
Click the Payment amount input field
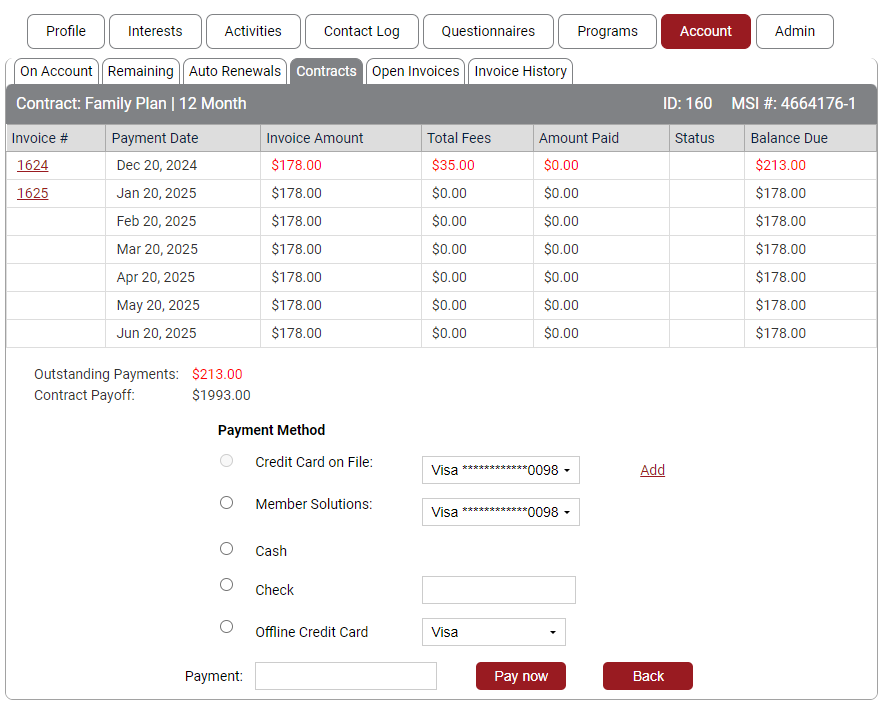345,676
